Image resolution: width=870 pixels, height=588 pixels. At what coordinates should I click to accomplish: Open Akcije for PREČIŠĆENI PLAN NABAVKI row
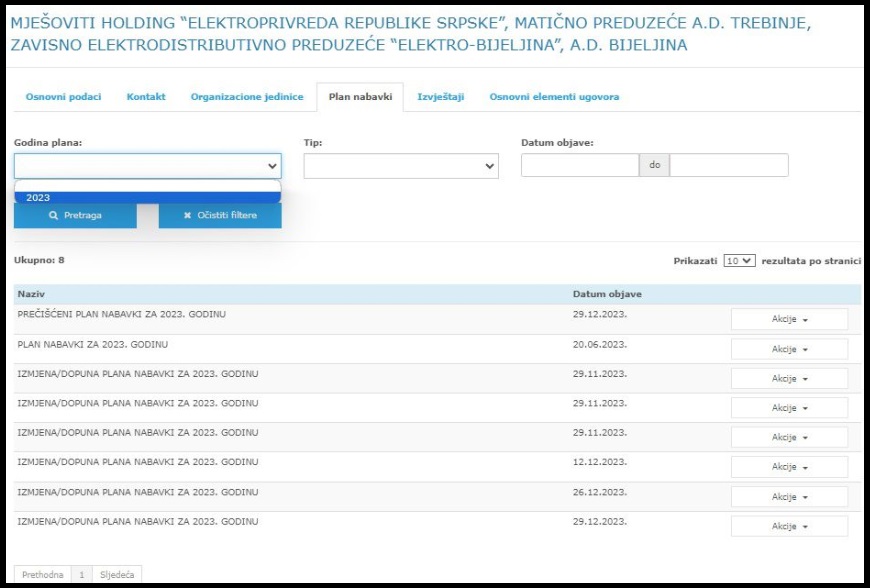coord(789,320)
